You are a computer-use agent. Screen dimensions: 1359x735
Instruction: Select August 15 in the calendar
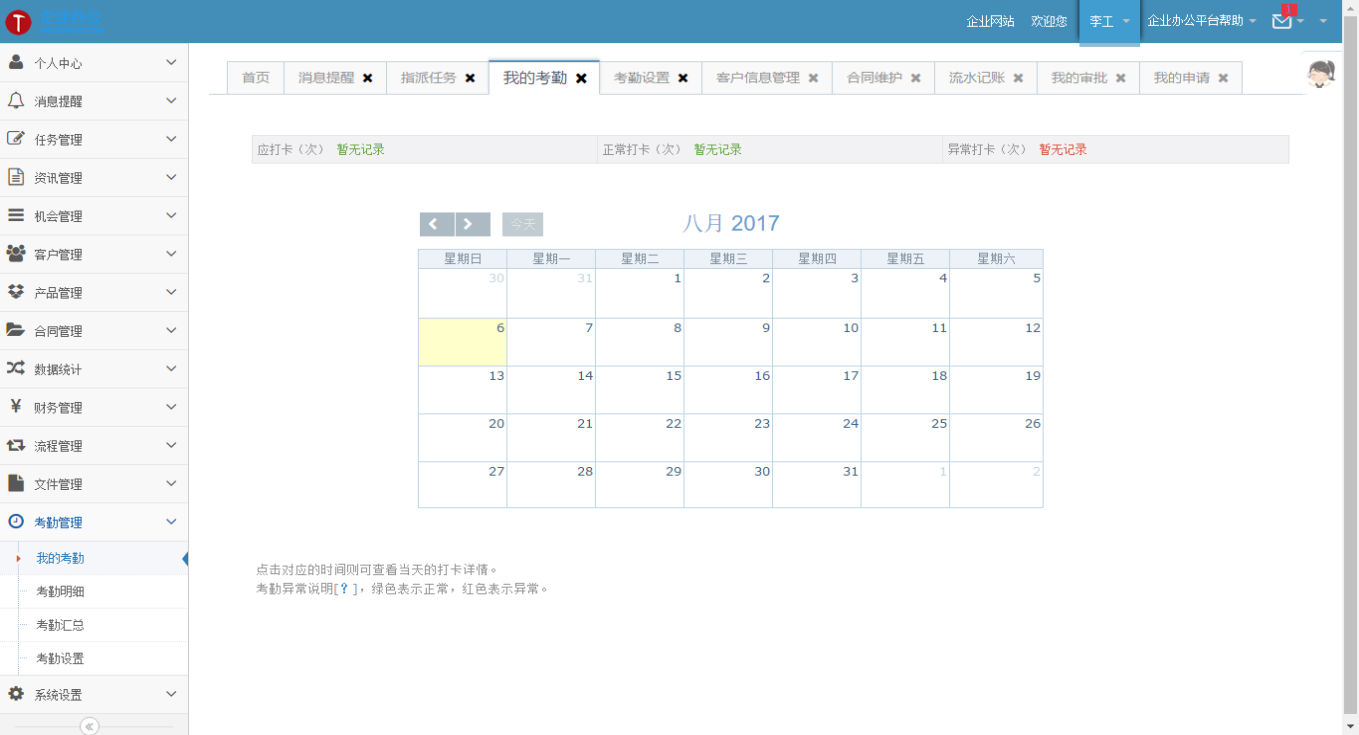tap(640, 390)
